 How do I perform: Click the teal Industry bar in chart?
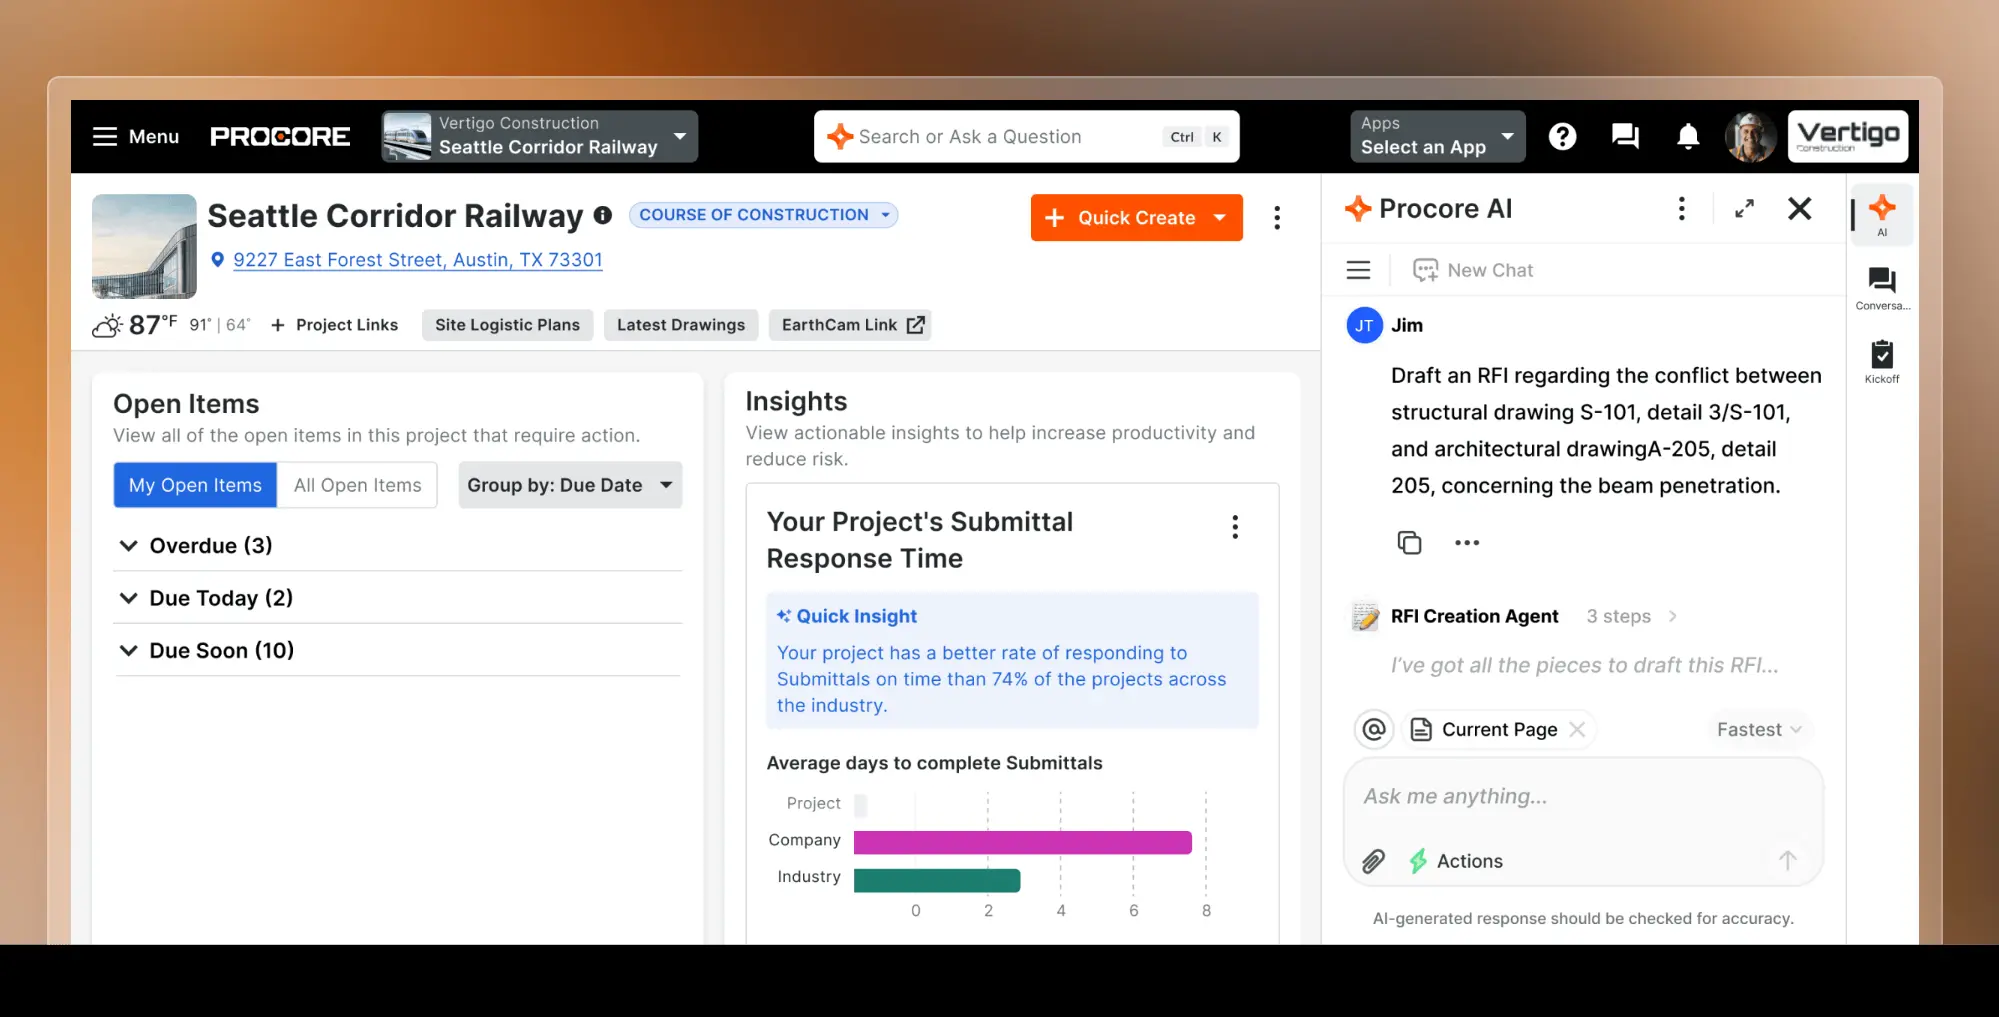coord(937,880)
